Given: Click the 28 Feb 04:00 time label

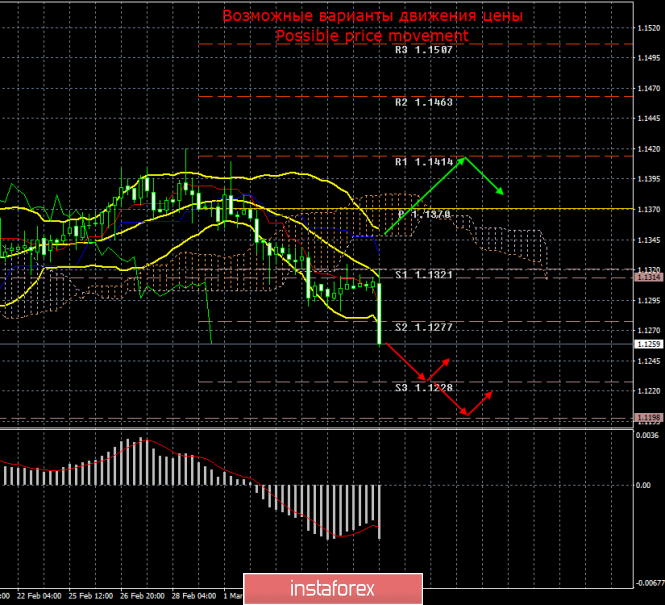Looking at the screenshot, I should click(x=194, y=596).
